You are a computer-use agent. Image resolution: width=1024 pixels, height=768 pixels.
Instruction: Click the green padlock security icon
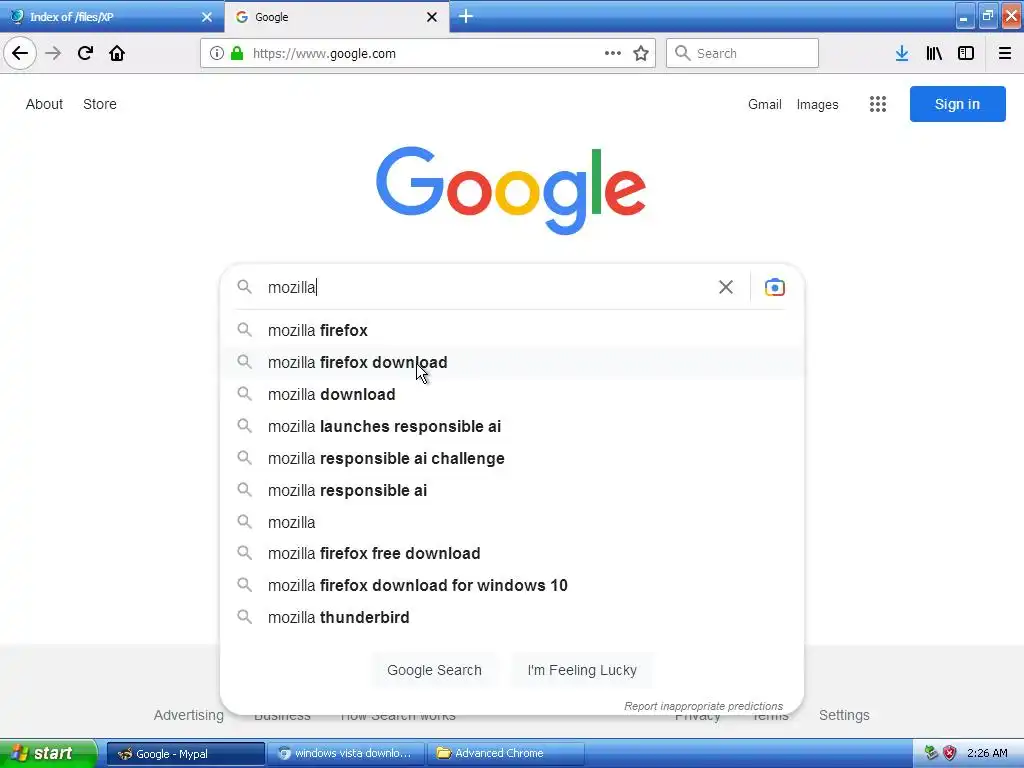point(237,53)
